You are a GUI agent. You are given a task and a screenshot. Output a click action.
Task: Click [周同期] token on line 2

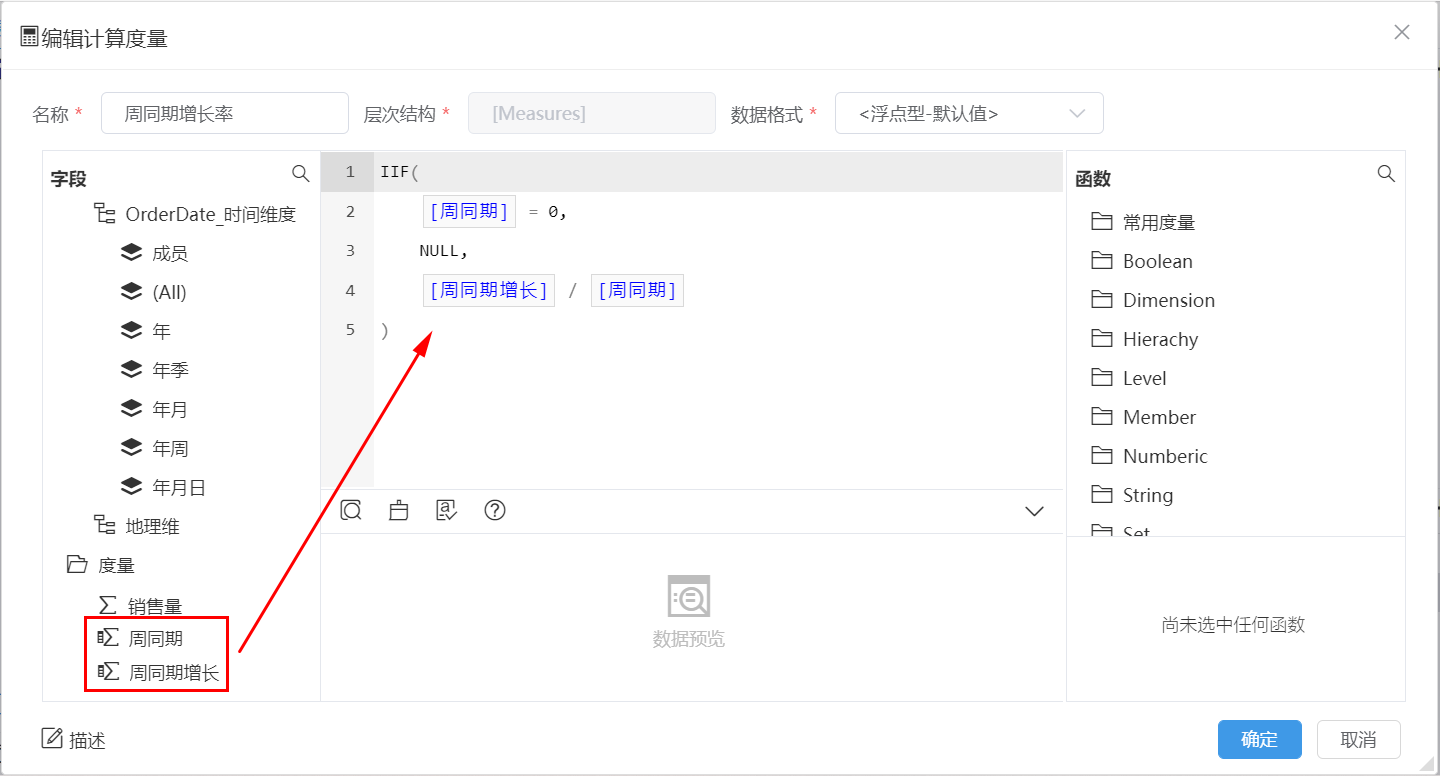(x=469, y=211)
